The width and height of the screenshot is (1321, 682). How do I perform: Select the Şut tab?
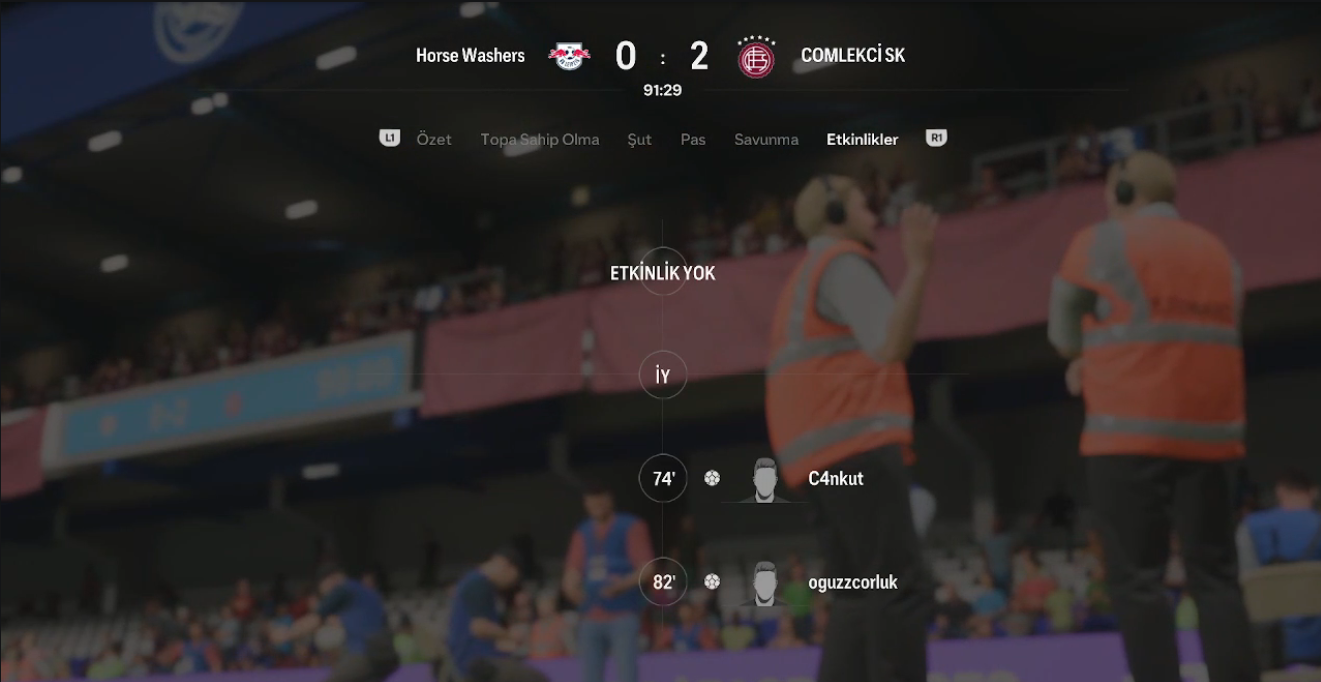point(639,139)
